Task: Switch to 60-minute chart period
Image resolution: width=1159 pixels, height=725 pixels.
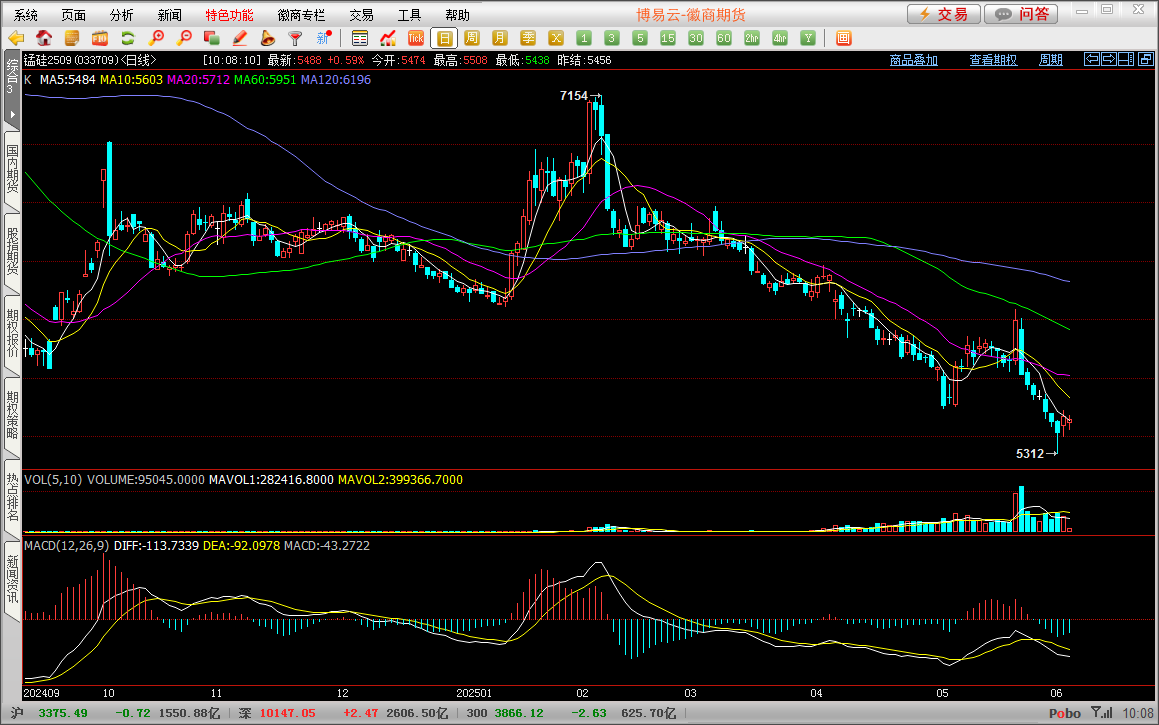Action: [x=724, y=38]
